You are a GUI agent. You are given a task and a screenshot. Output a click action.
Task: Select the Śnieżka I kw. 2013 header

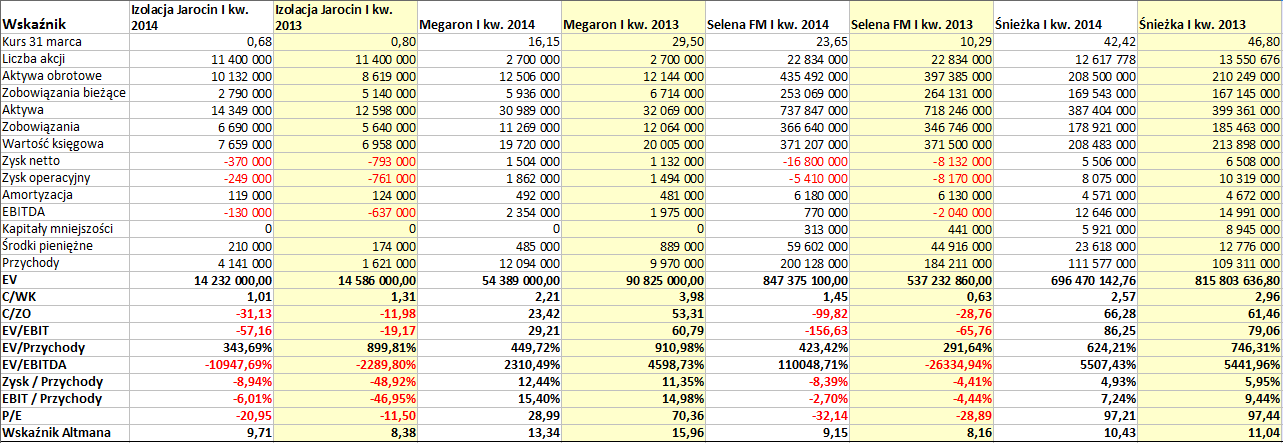(1209, 17)
